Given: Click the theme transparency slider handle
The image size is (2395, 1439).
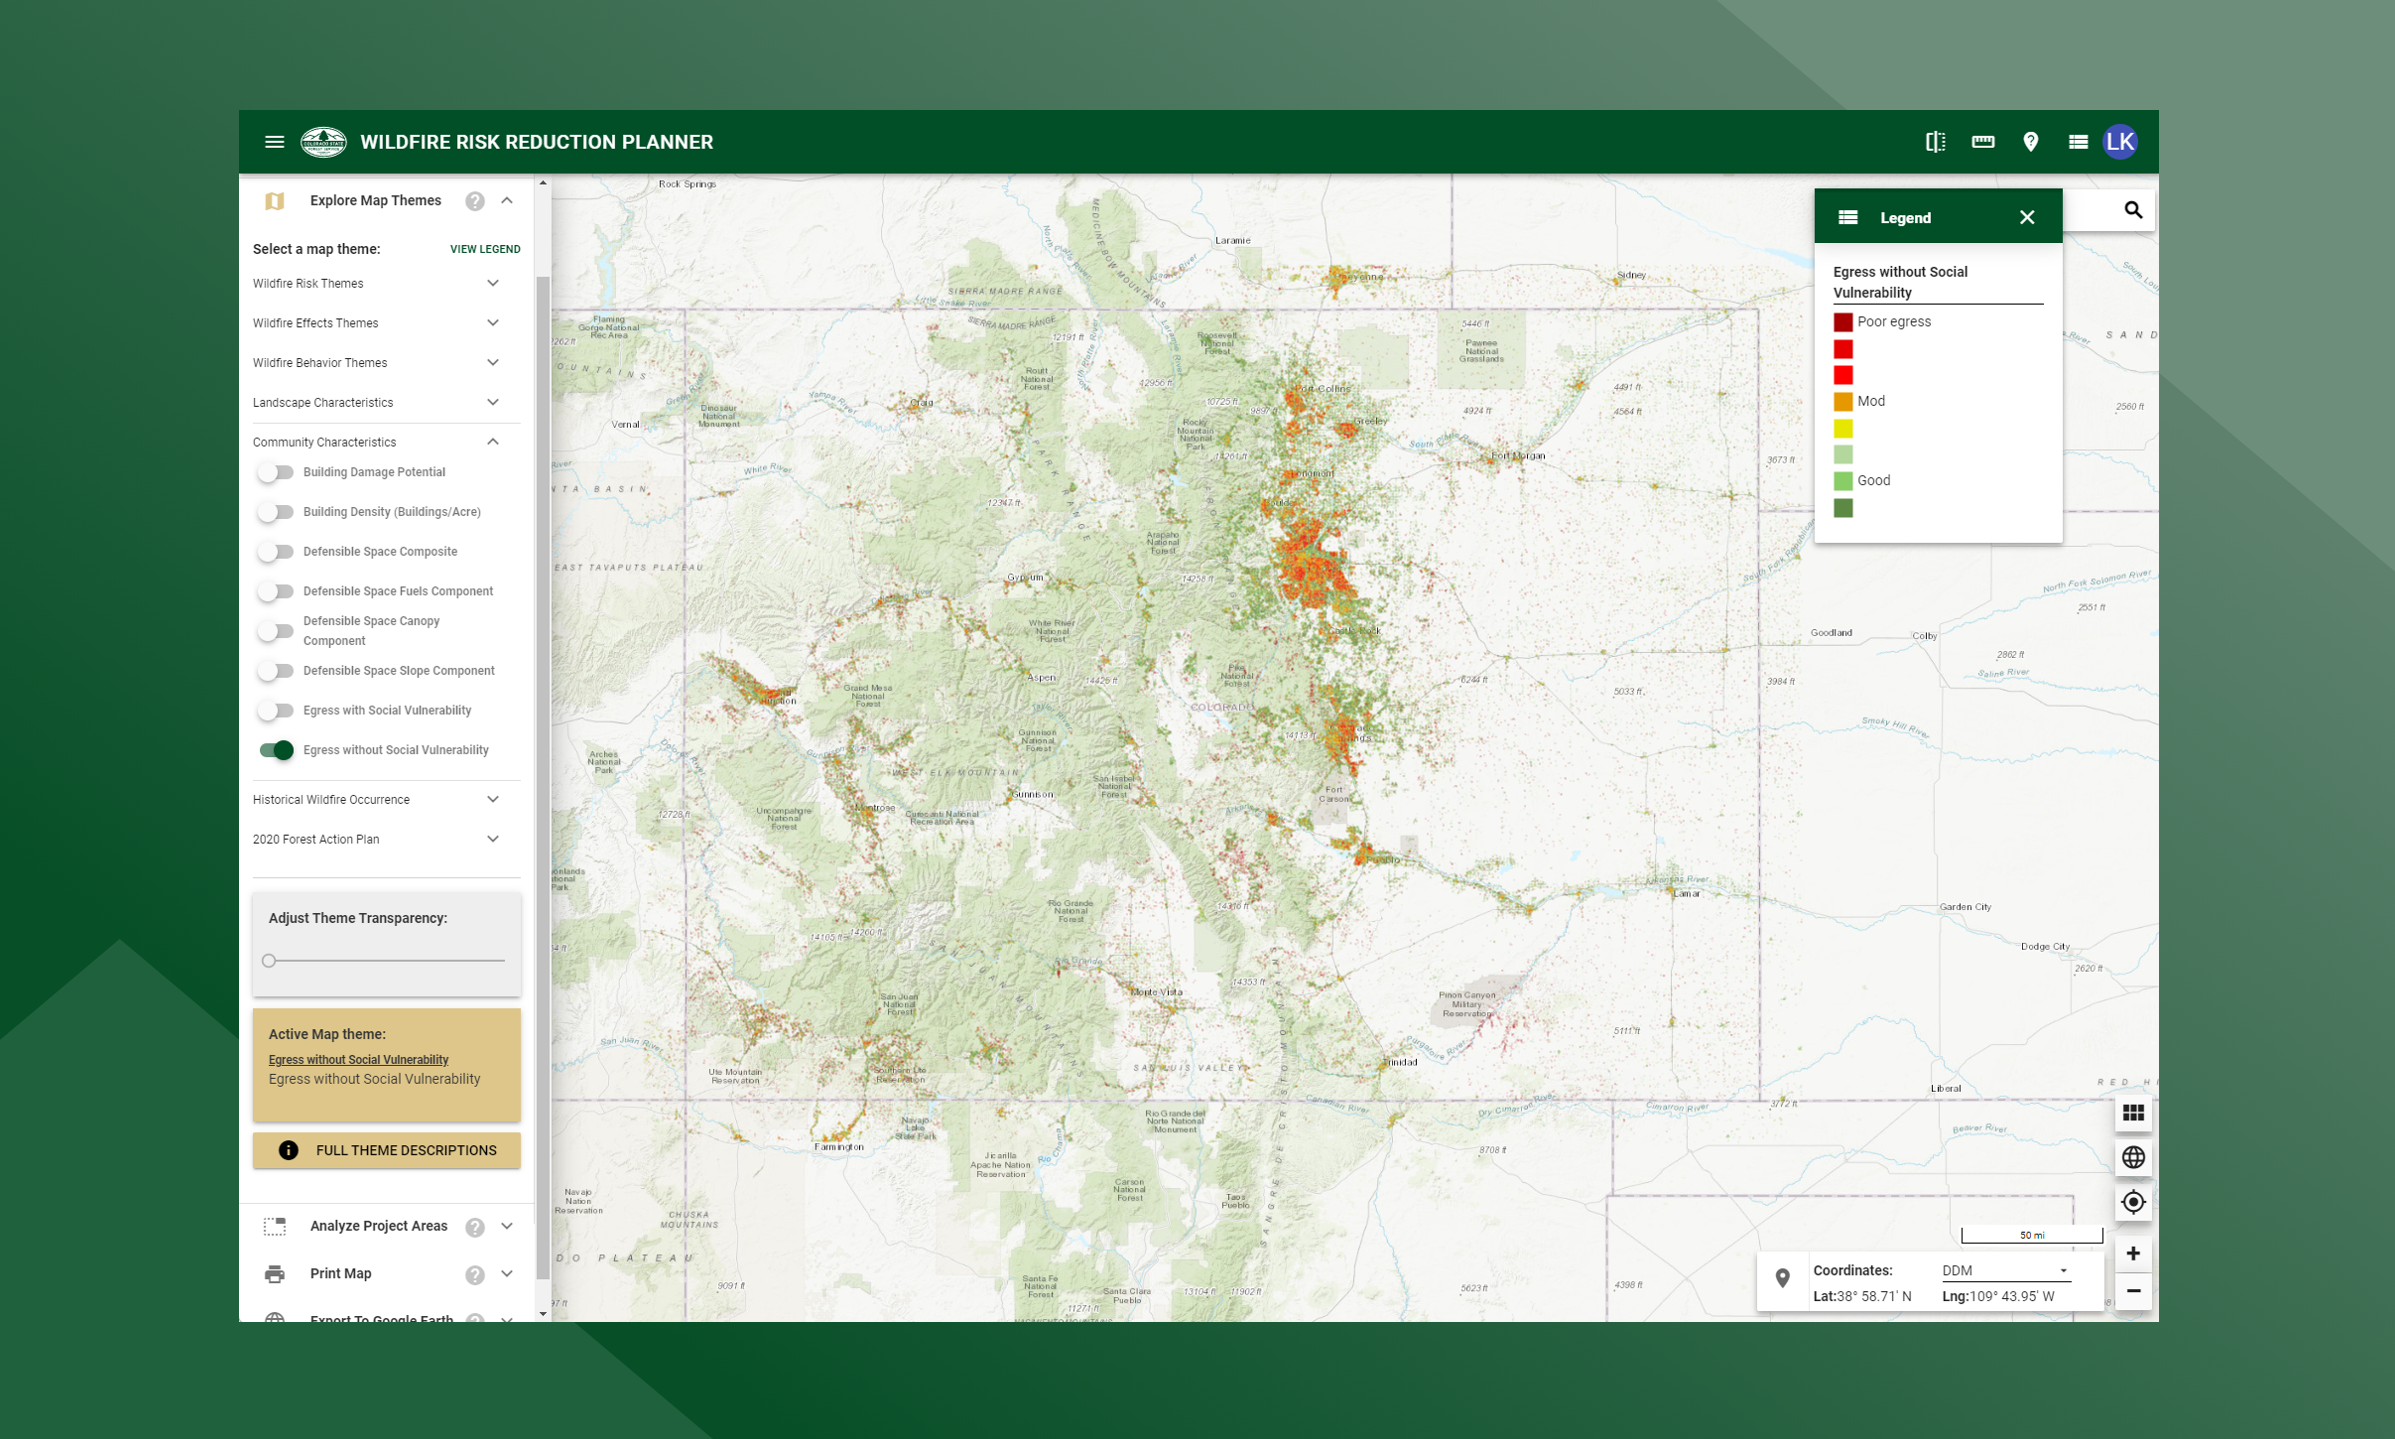Looking at the screenshot, I should pos(269,961).
